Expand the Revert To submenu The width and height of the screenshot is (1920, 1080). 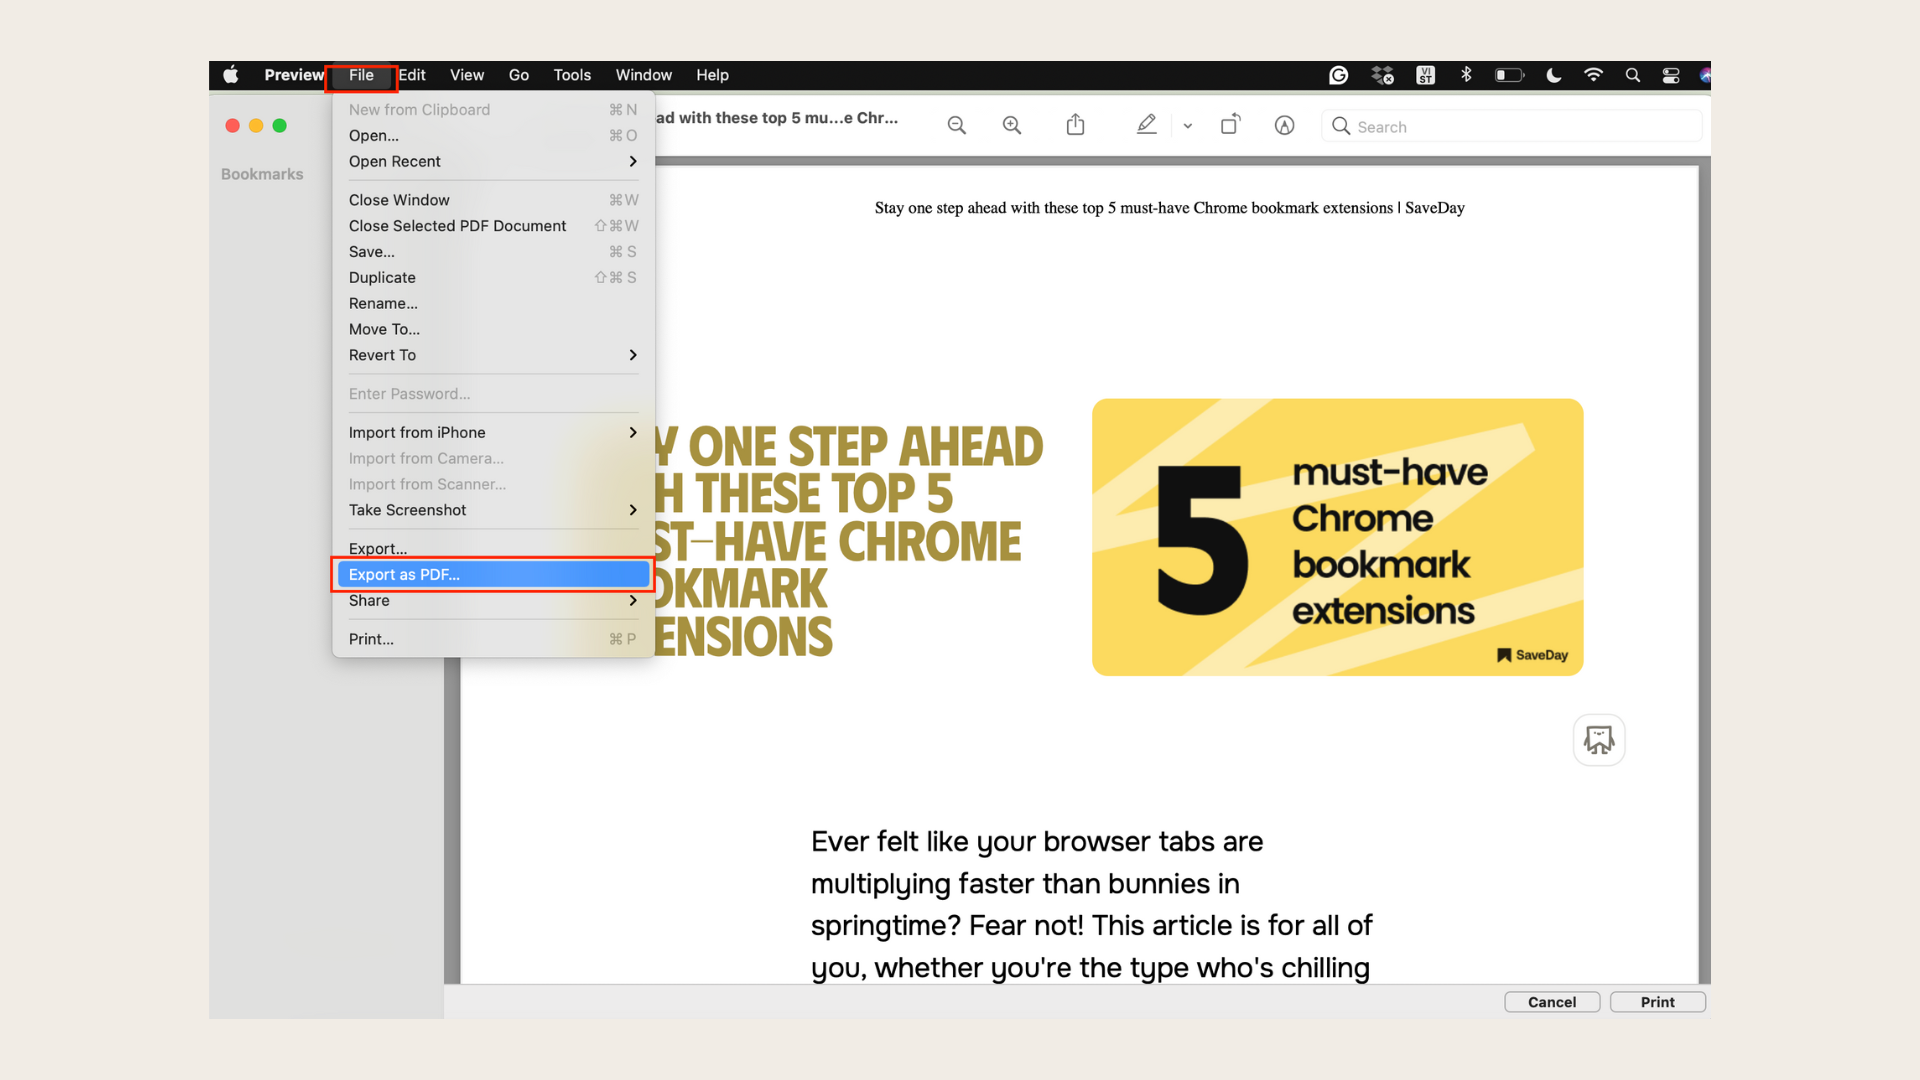click(493, 356)
